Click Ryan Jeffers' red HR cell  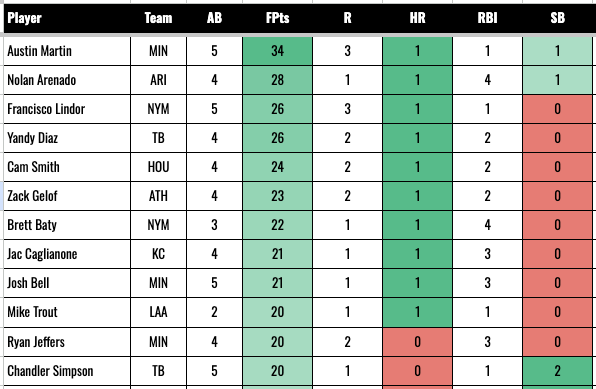point(417,342)
